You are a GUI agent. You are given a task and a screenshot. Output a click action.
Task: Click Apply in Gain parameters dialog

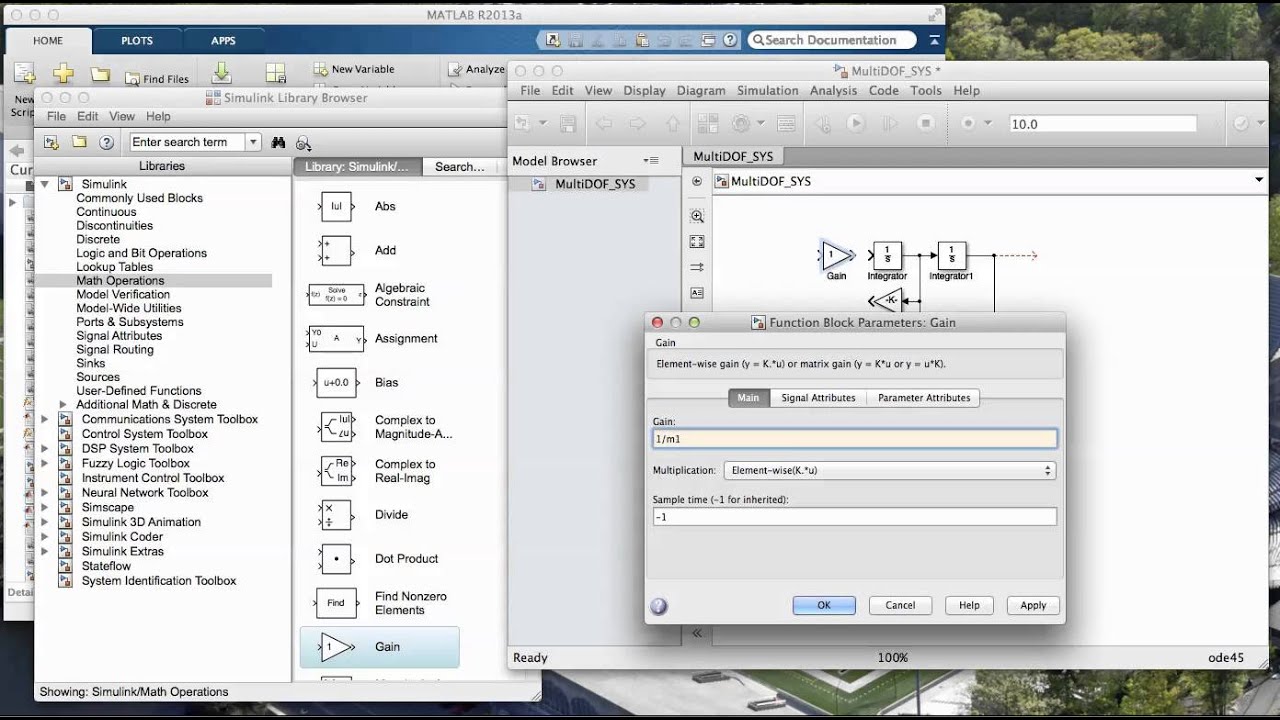[1033, 605]
